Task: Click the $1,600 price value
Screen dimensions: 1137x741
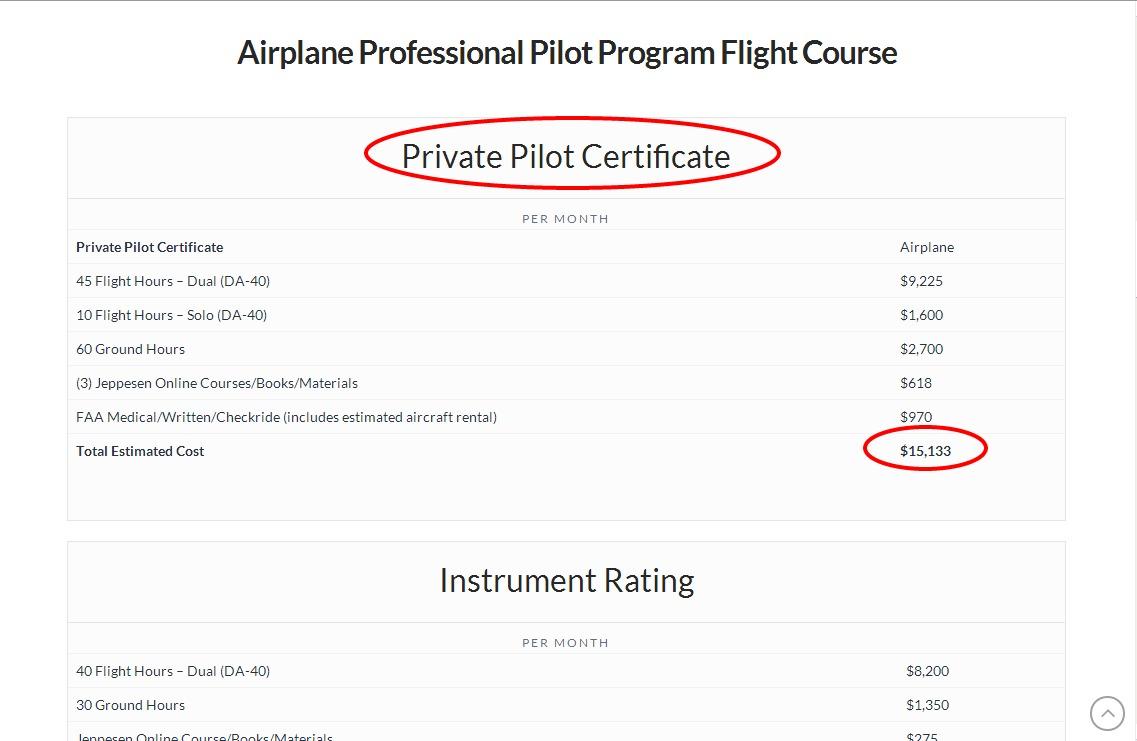Action: coord(921,315)
